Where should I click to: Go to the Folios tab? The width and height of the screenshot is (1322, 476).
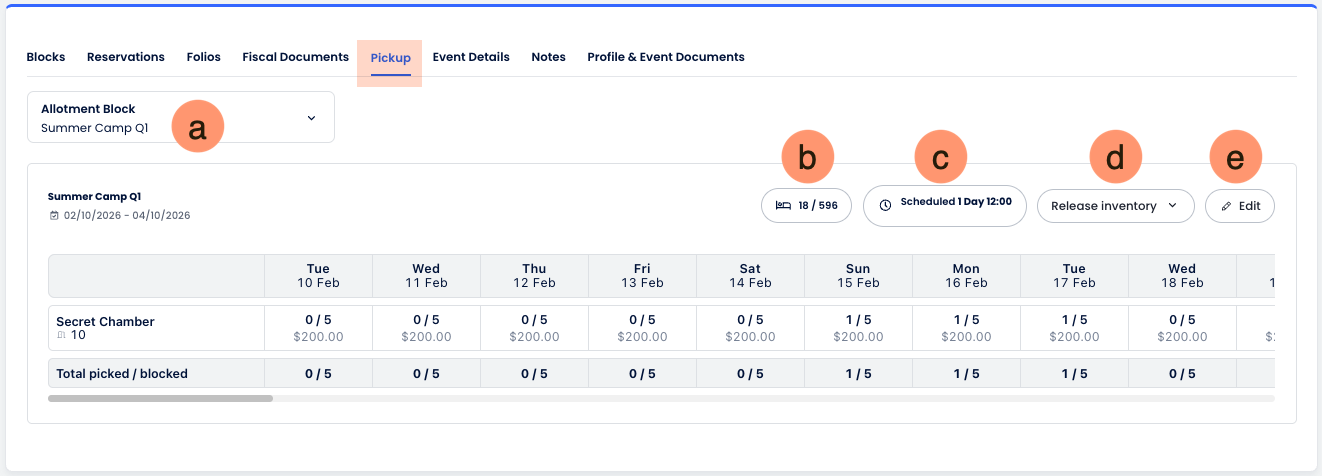point(203,57)
